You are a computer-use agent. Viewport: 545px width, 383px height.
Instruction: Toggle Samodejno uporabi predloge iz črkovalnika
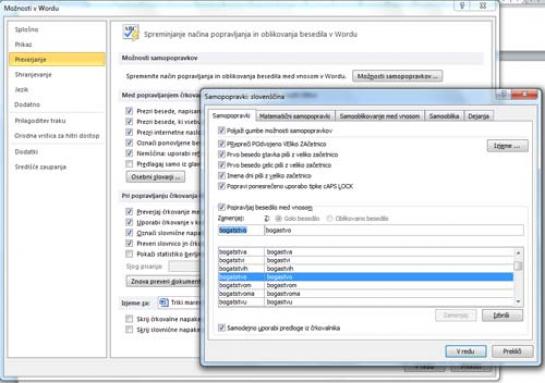pos(221,328)
